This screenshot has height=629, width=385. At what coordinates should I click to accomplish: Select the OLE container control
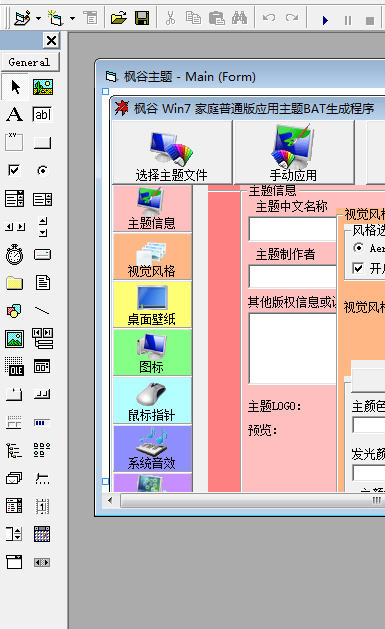point(14,367)
